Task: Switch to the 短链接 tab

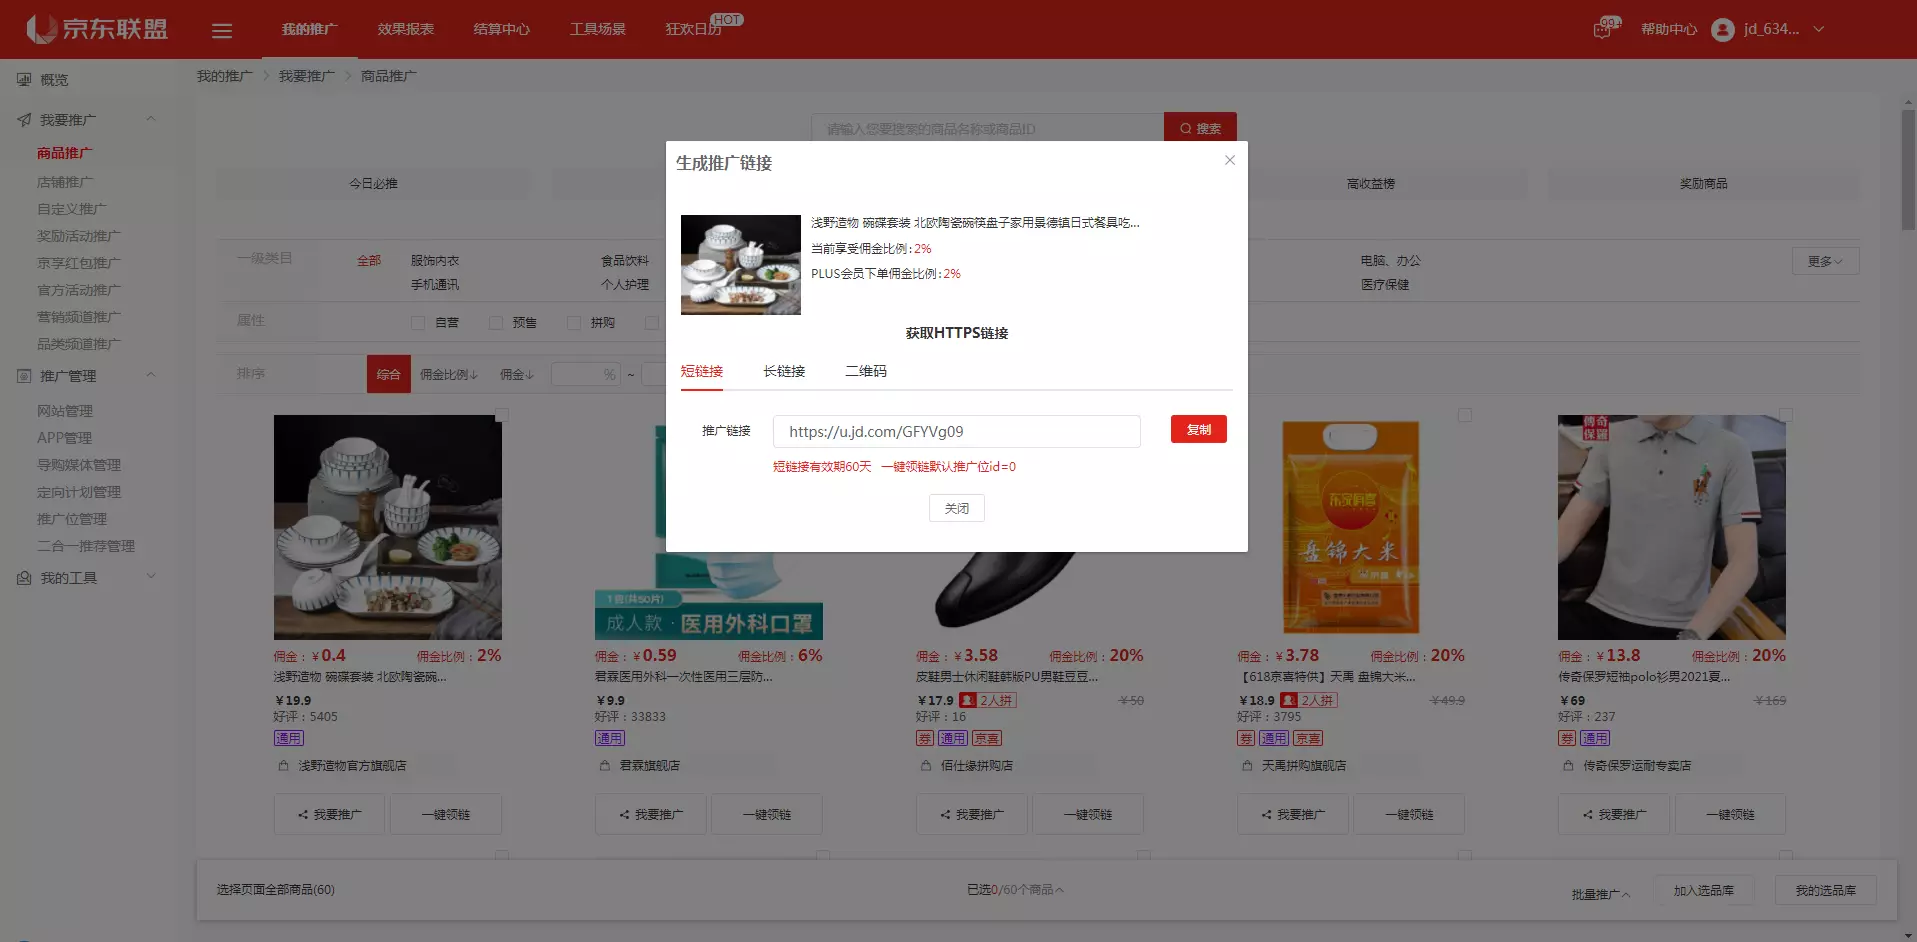Action: point(702,371)
